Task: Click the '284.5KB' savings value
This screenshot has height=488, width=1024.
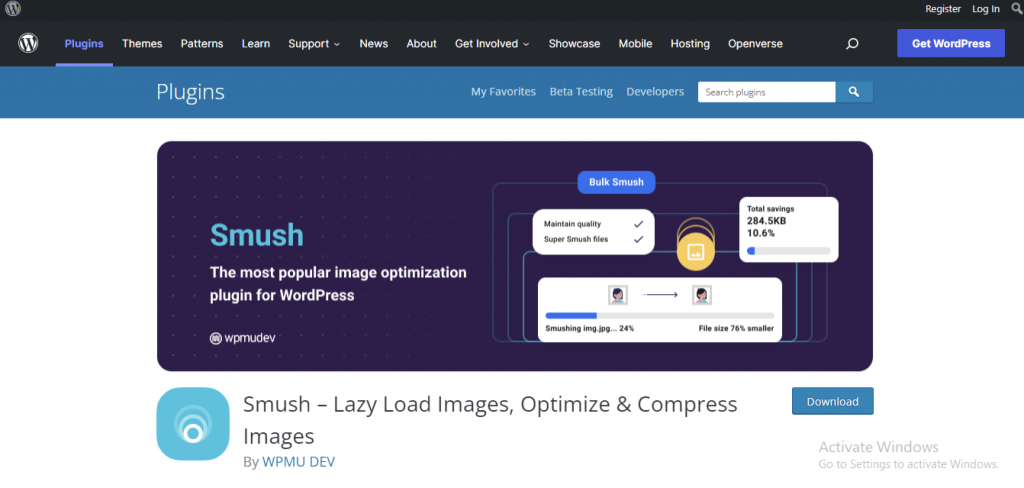Action: [767, 221]
